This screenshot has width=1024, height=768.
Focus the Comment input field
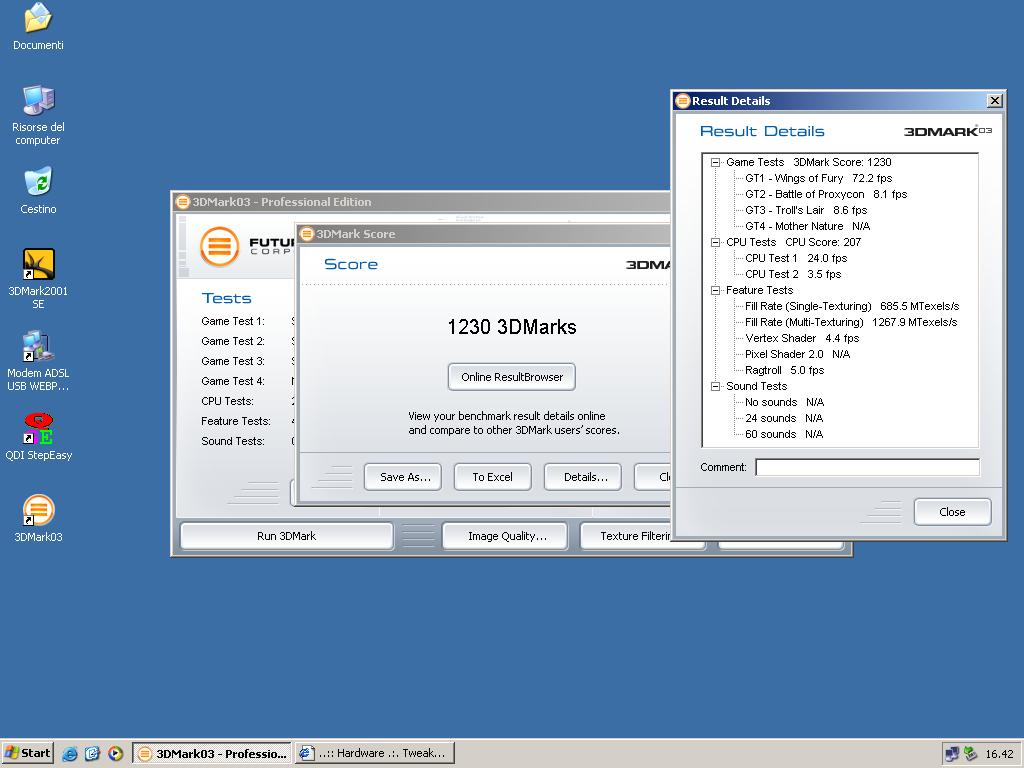867,467
